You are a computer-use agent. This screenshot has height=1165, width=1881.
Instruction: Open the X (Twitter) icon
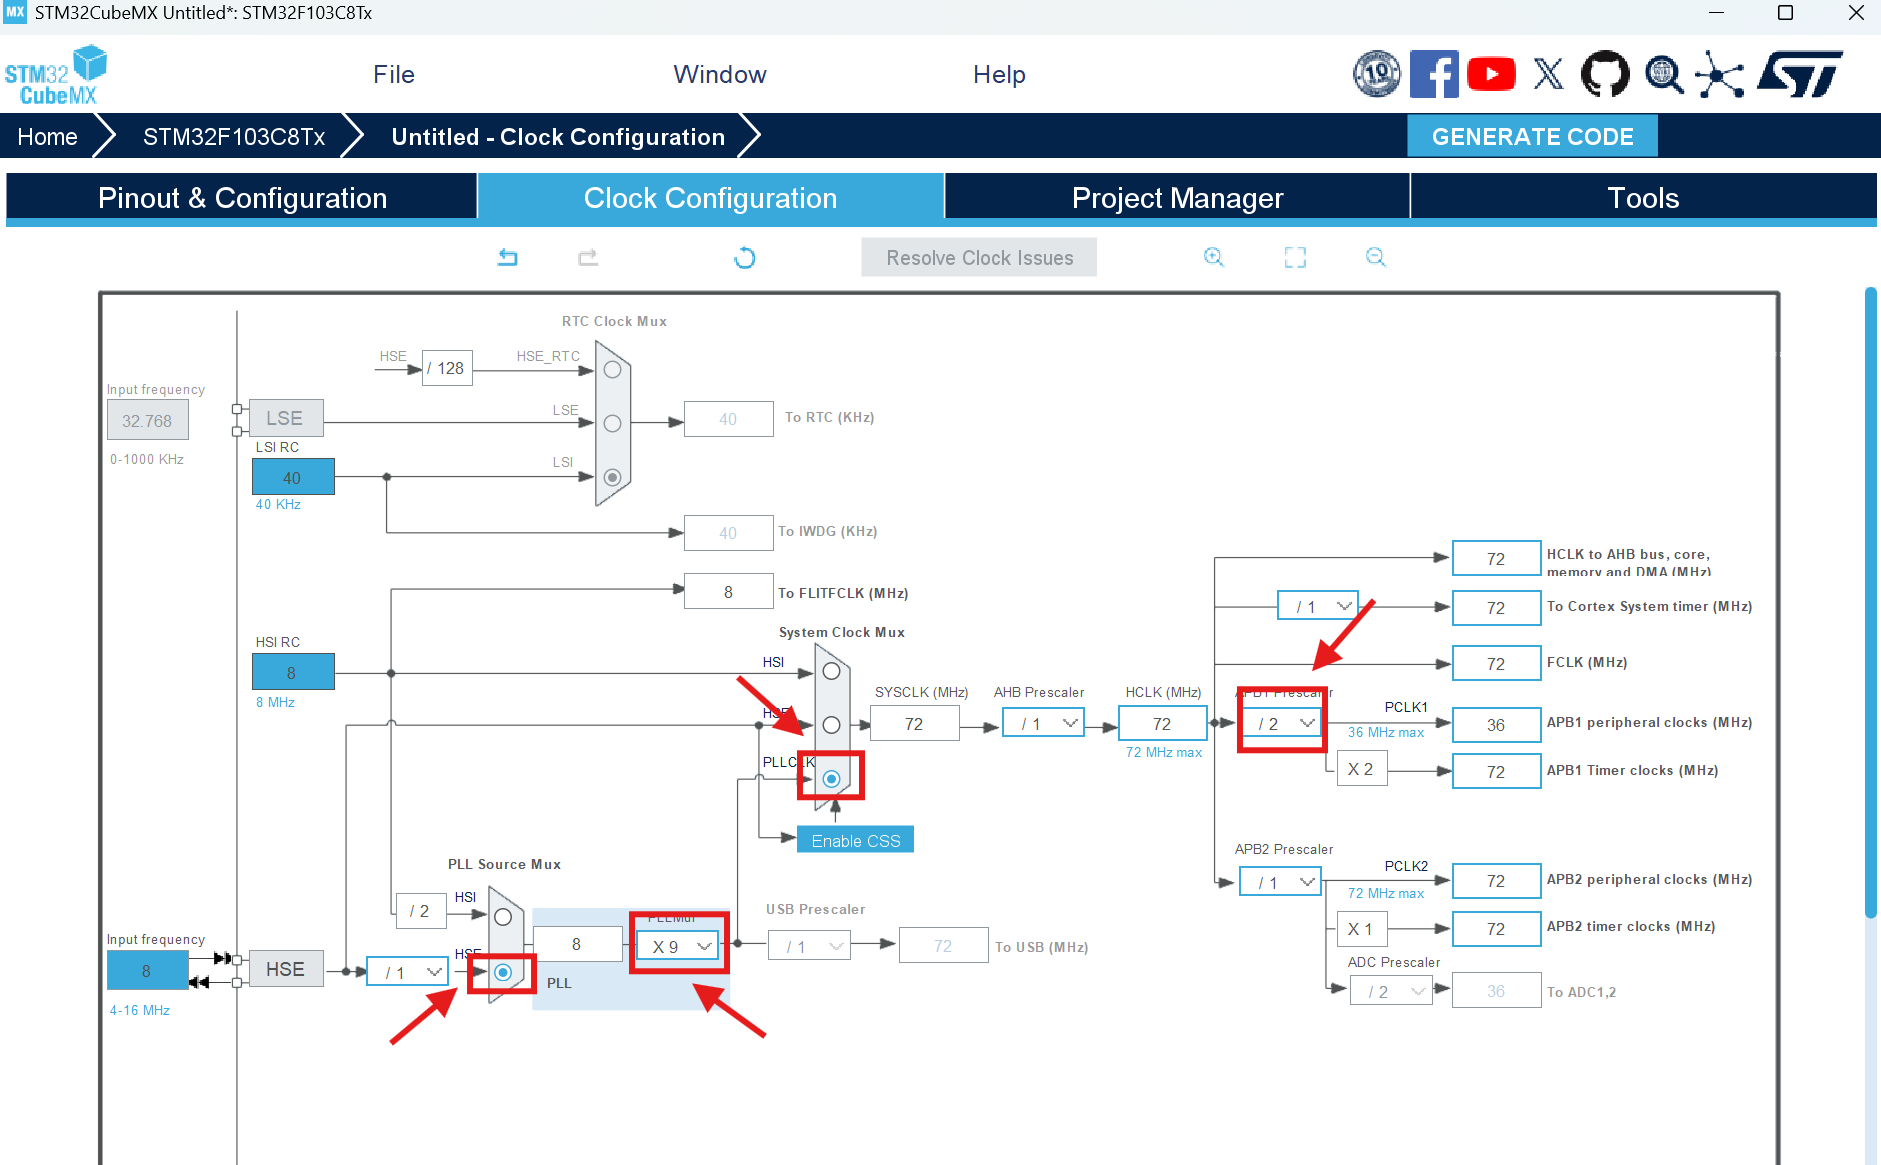(1548, 74)
